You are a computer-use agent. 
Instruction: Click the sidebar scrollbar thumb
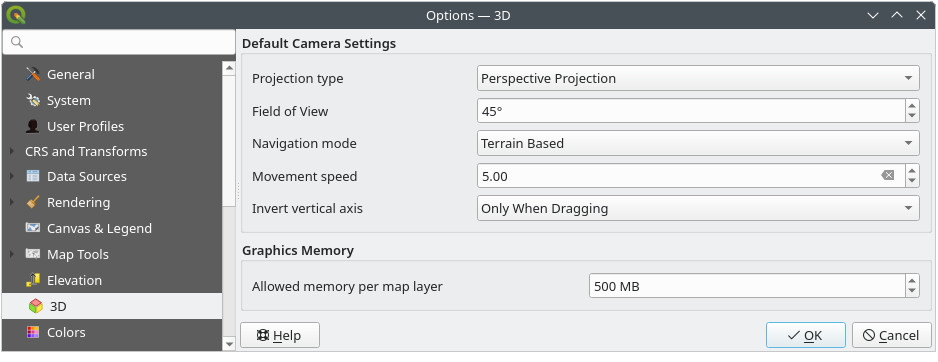pos(229,141)
